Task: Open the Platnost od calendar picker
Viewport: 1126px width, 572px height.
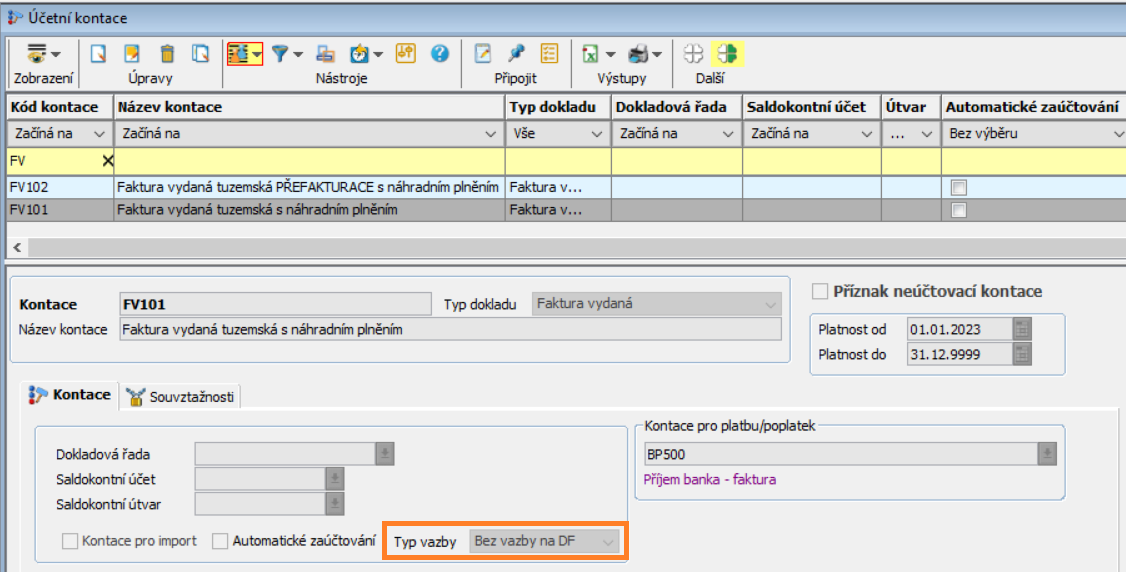Action: (x=1021, y=329)
